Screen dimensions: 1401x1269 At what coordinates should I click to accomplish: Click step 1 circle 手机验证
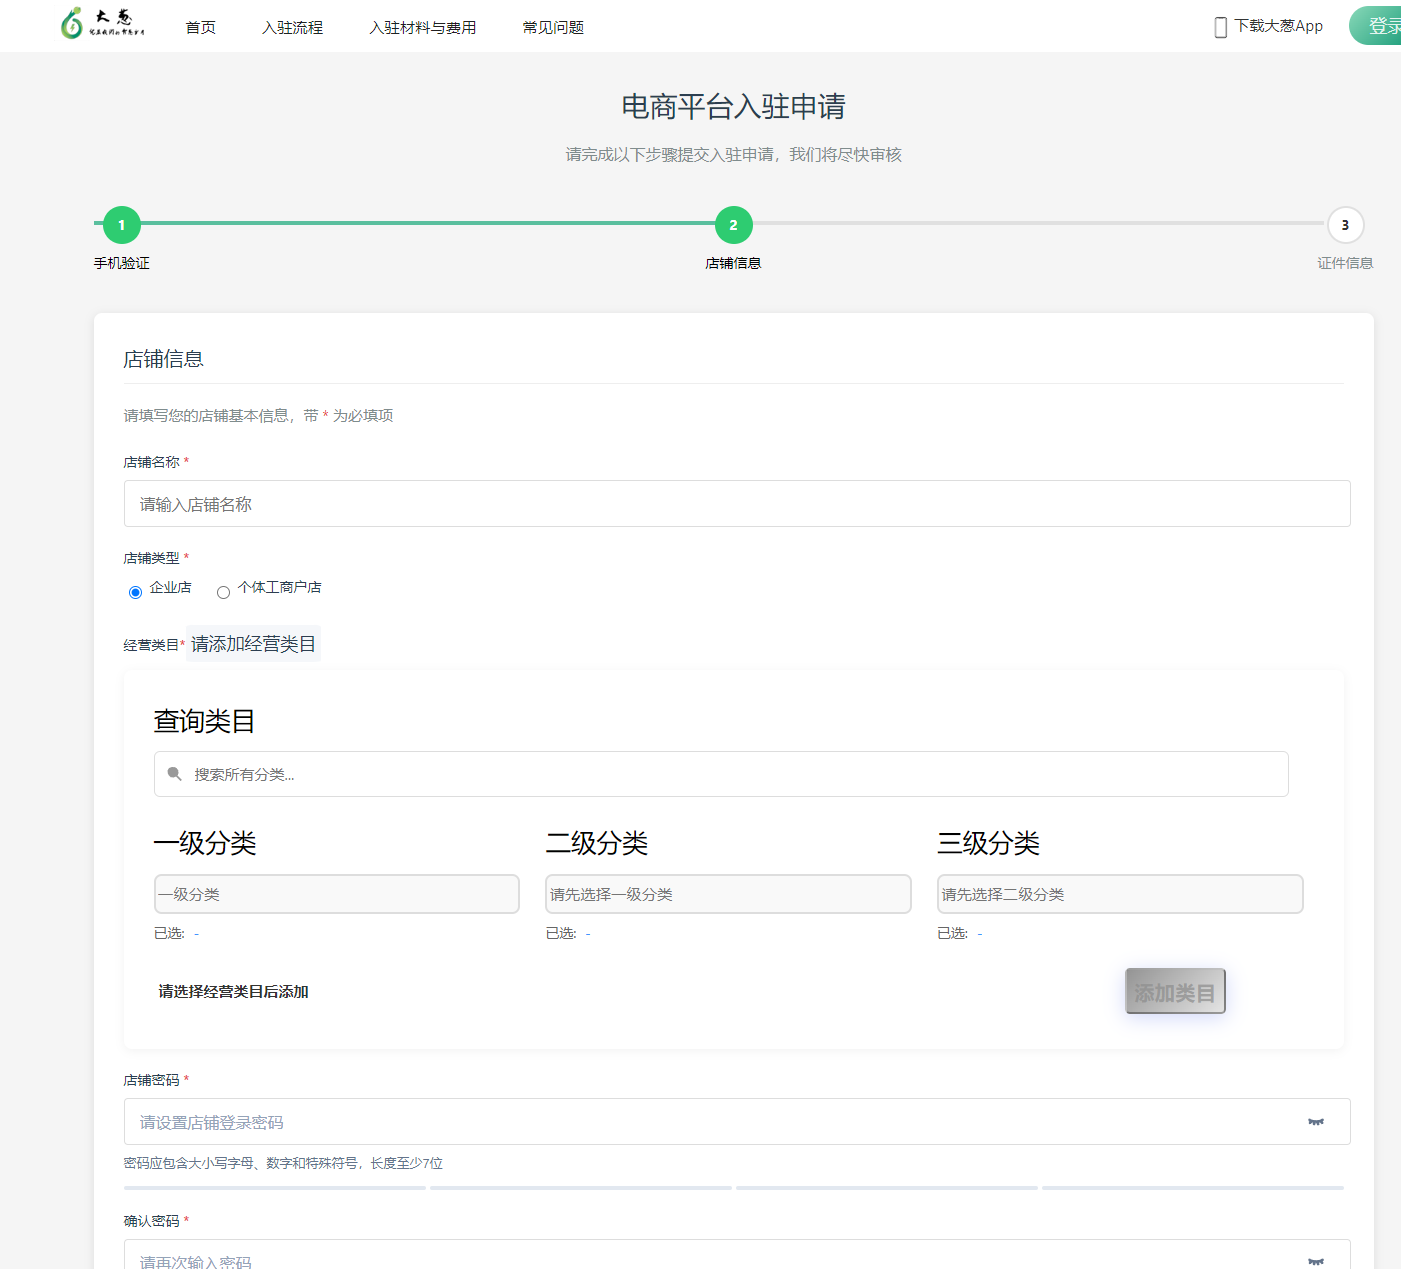122,225
